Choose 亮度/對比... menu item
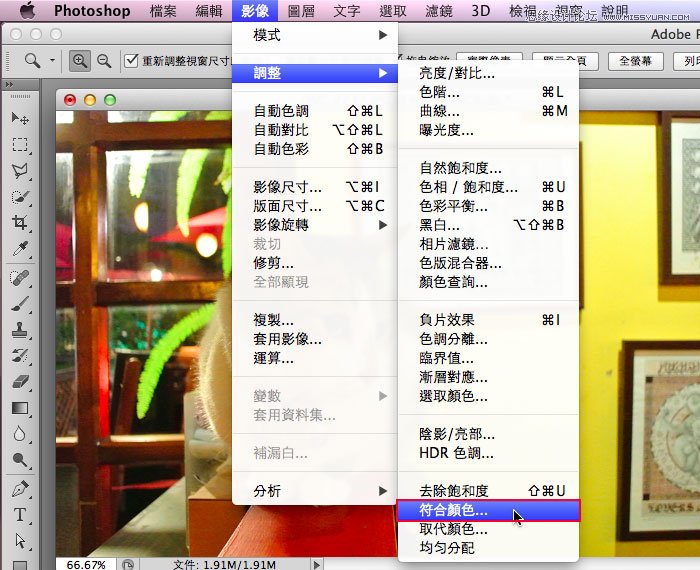This screenshot has width=700, height=570. click(x=488, y=73)
